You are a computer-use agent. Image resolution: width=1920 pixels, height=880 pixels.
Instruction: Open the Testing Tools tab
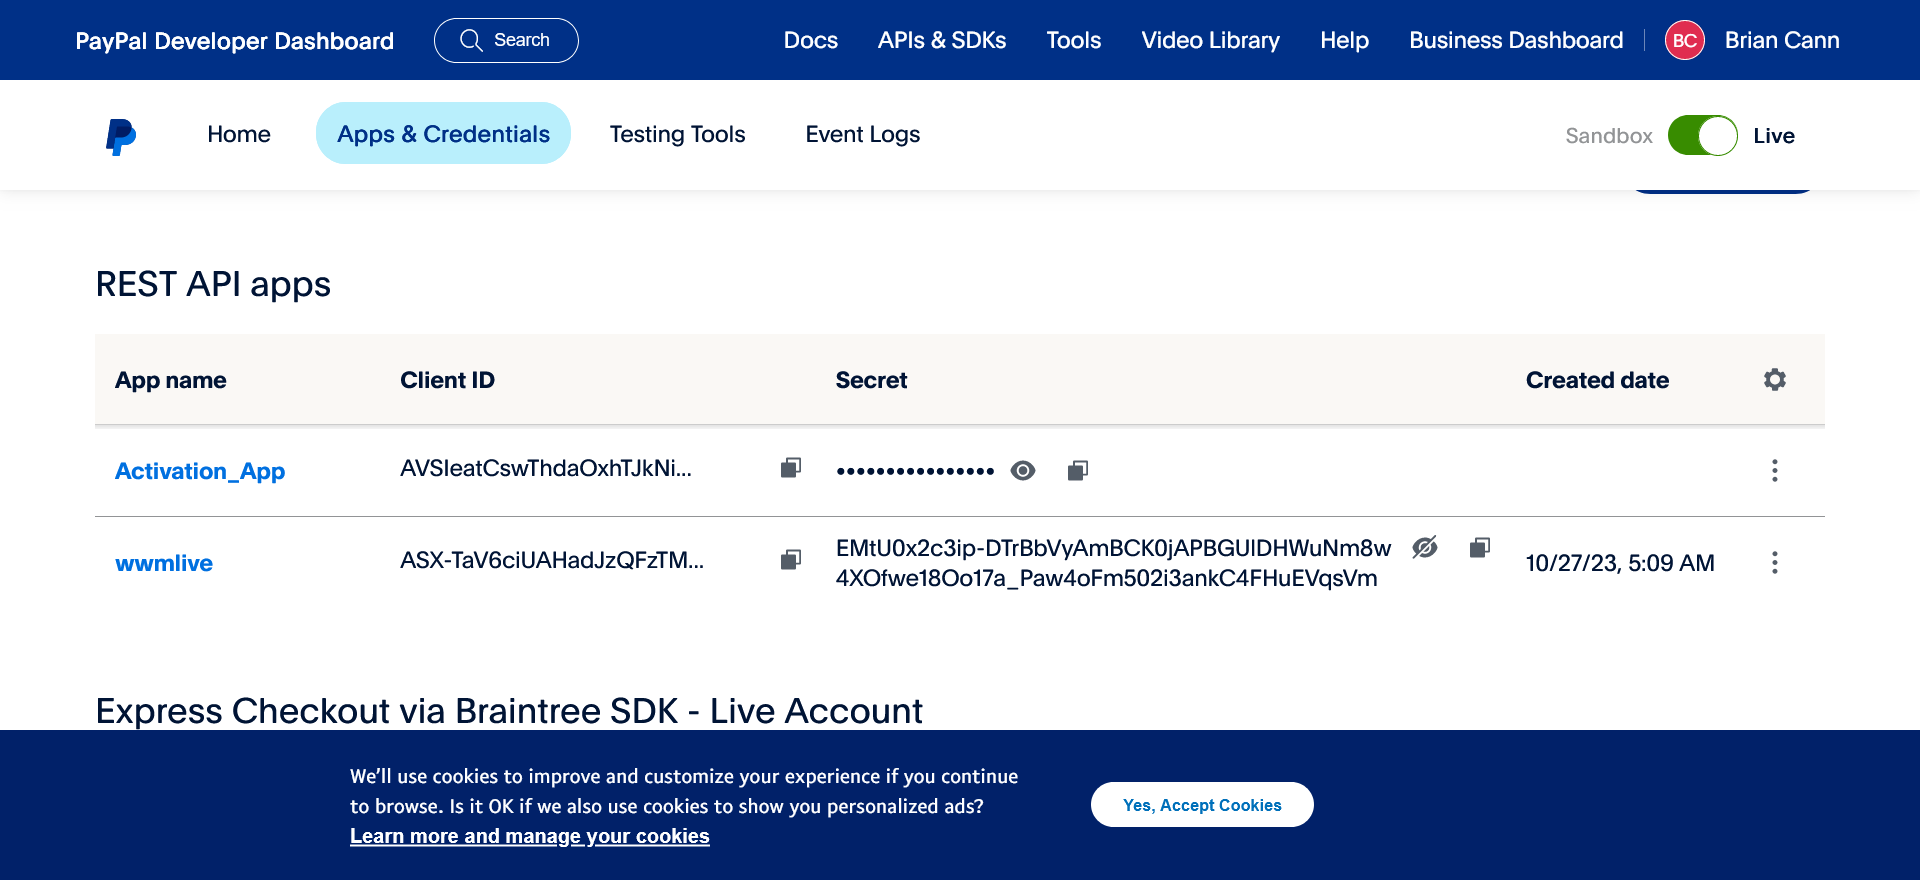coord(678,134)
